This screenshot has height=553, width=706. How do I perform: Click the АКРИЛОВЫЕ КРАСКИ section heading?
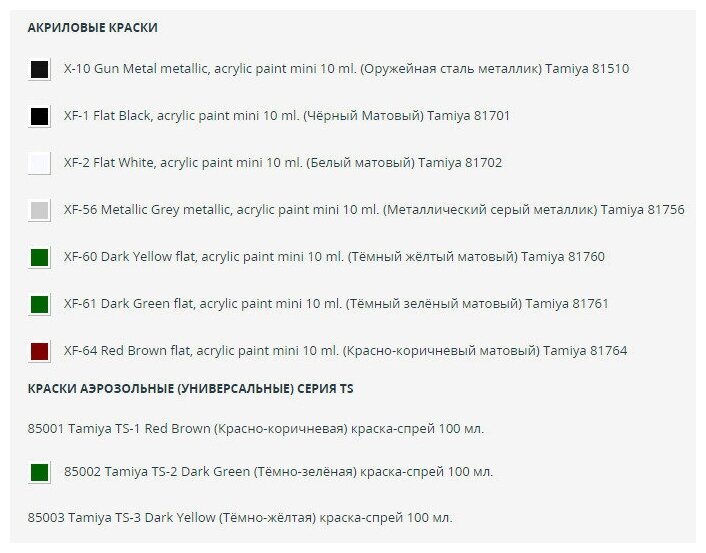(93, 27)
